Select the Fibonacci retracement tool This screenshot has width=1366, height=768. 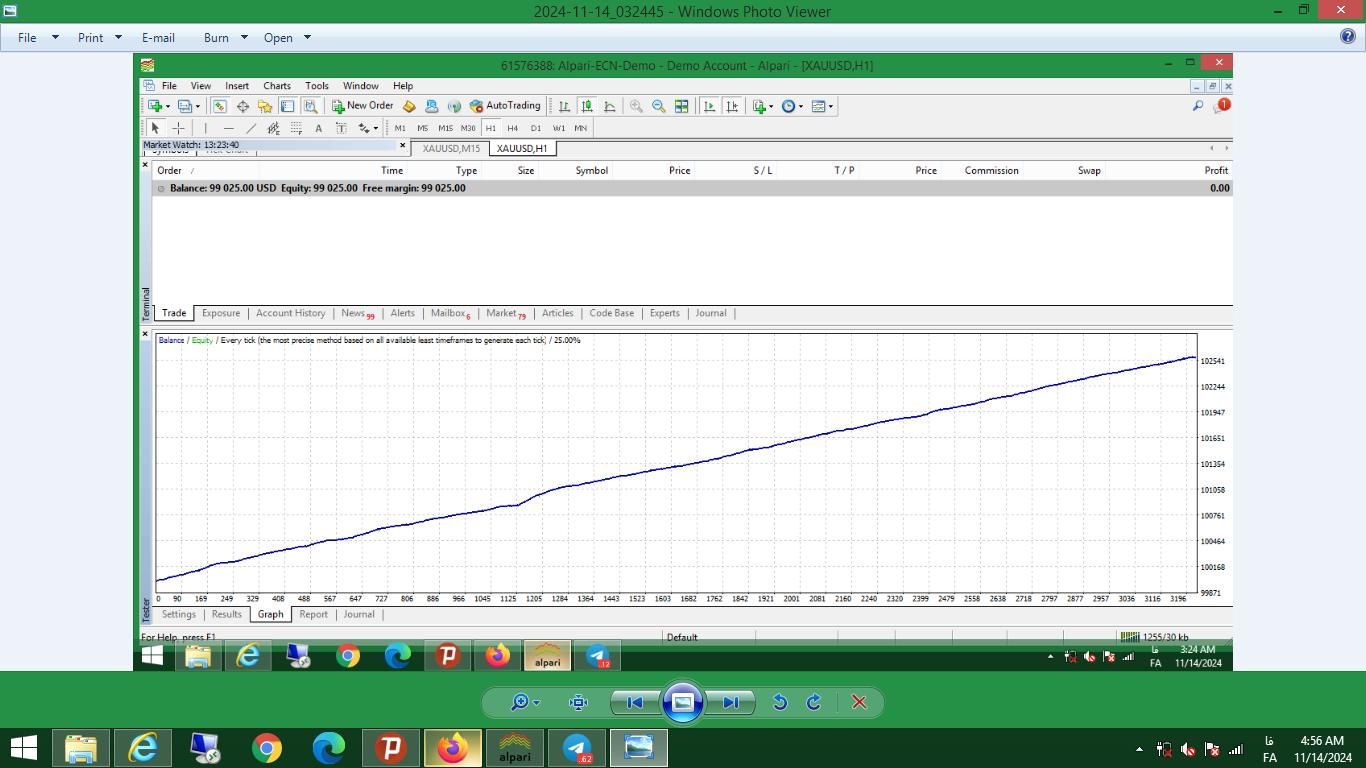pos(296,128)
